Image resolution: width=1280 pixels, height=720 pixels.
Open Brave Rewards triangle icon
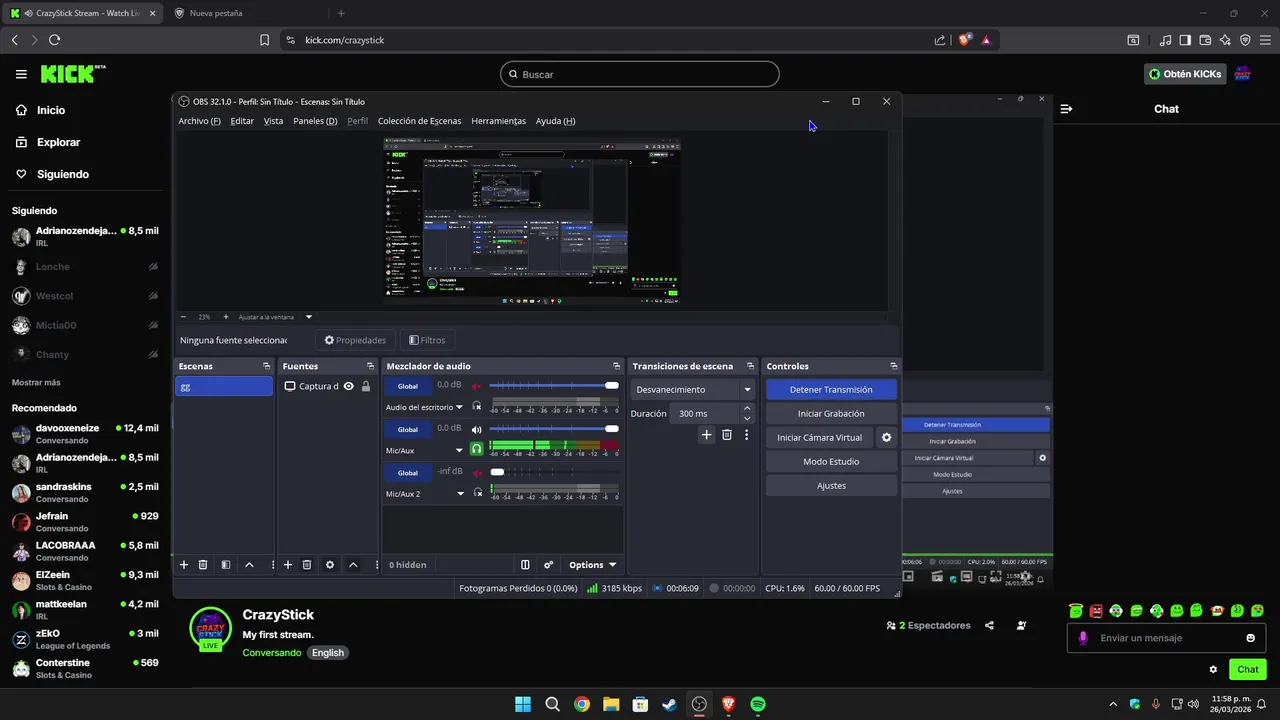986,40
